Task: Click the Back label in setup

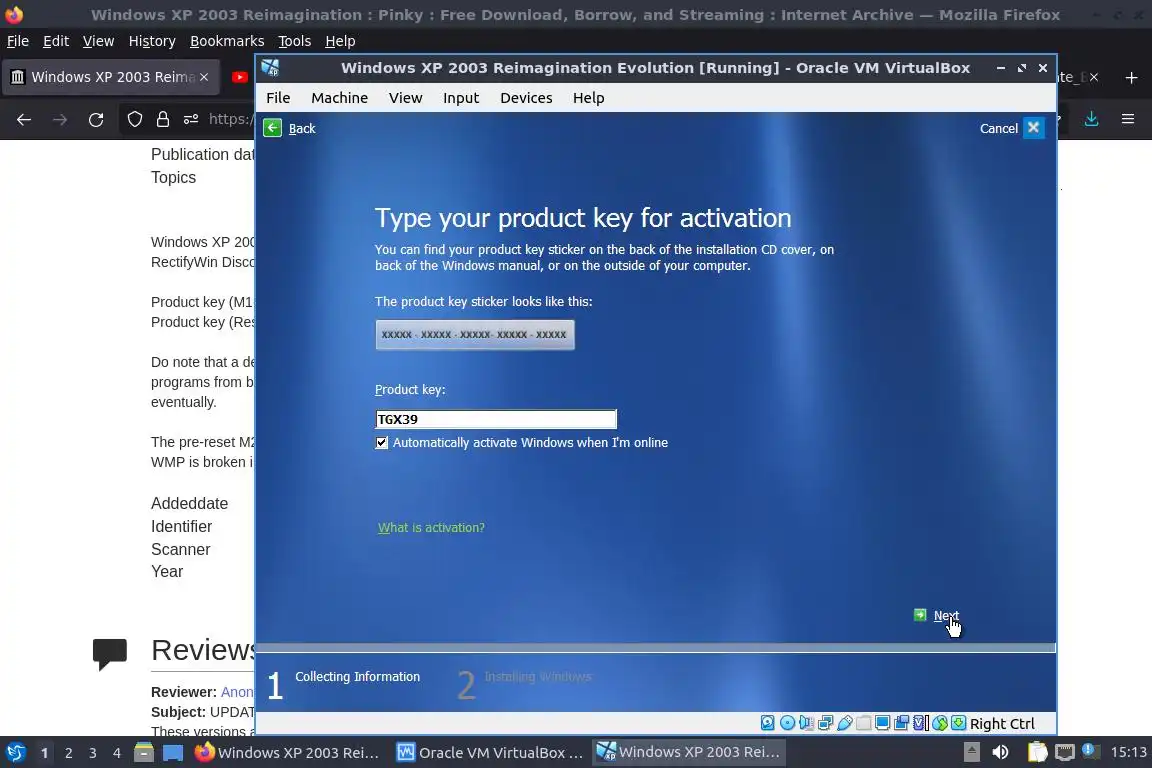Action: tap(302, 129)
